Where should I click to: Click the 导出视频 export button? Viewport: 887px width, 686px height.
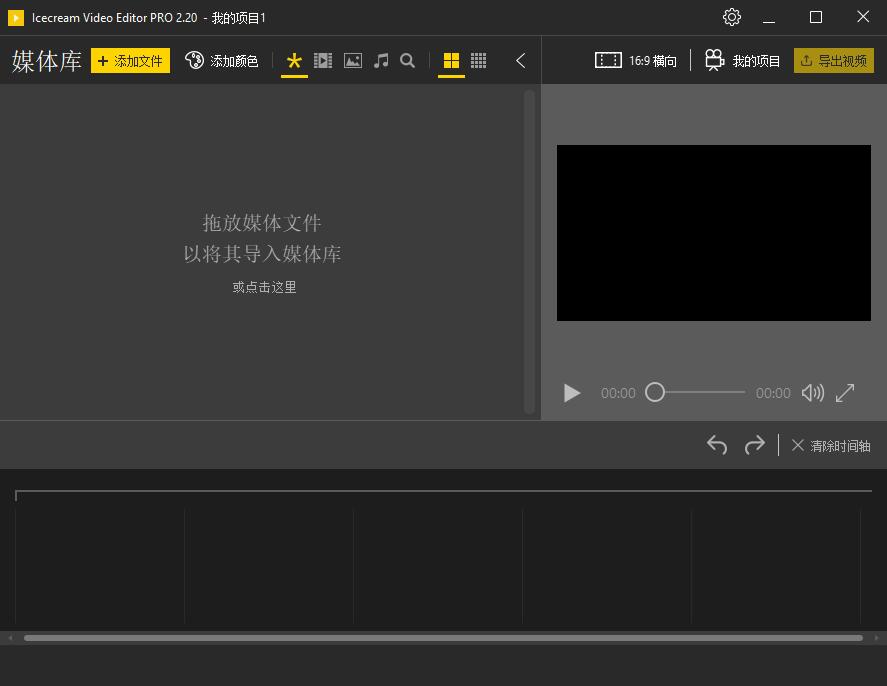click(x=834, y=61)
